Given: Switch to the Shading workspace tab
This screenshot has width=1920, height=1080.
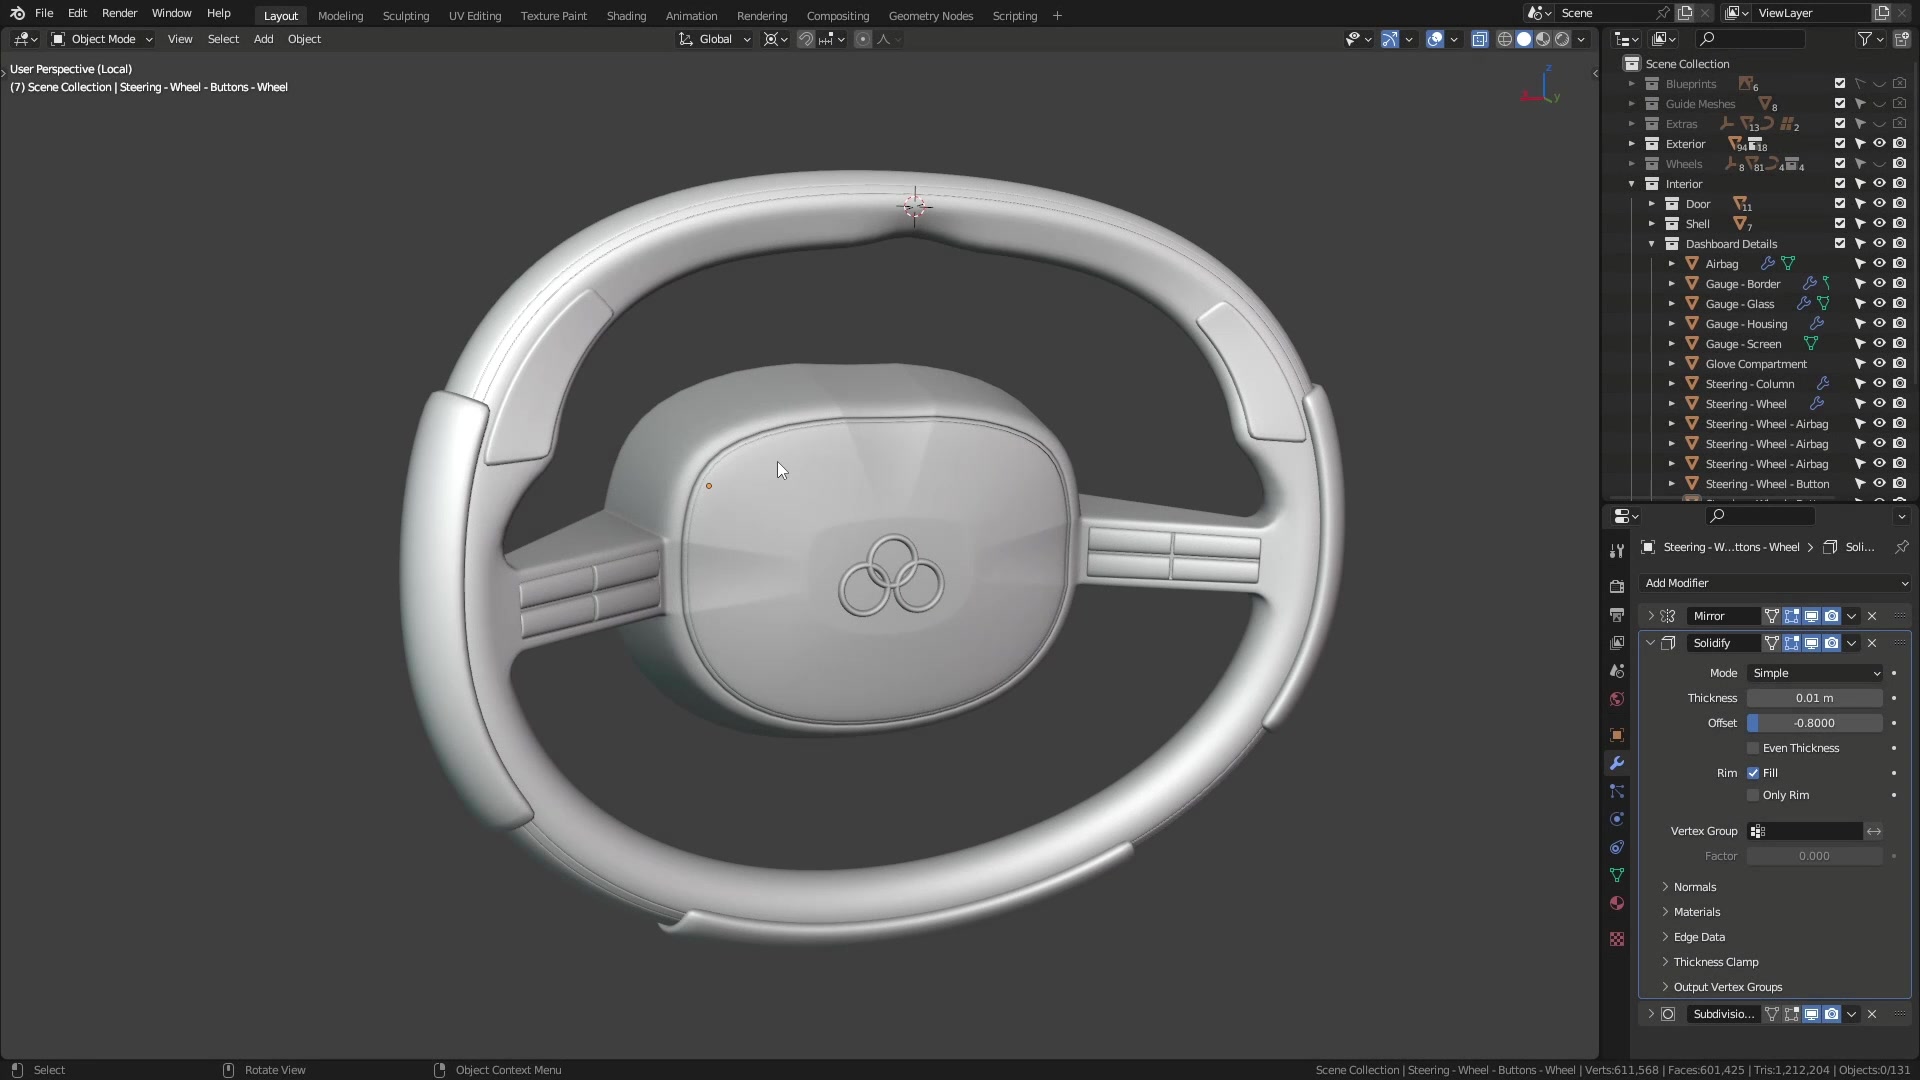Looking at the screenshot, I should click(626, 16).
